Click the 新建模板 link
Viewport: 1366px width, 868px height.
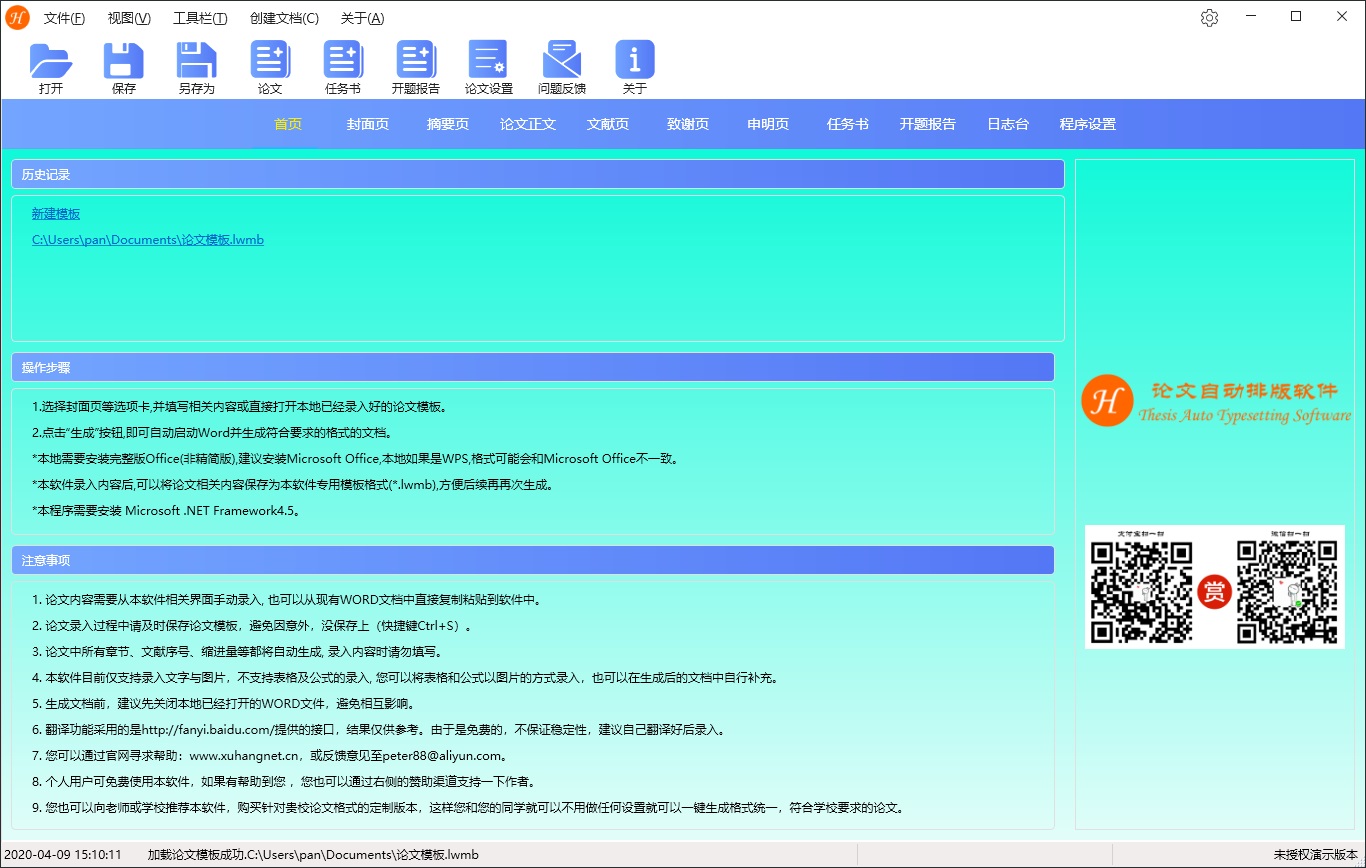coord(56,214)
